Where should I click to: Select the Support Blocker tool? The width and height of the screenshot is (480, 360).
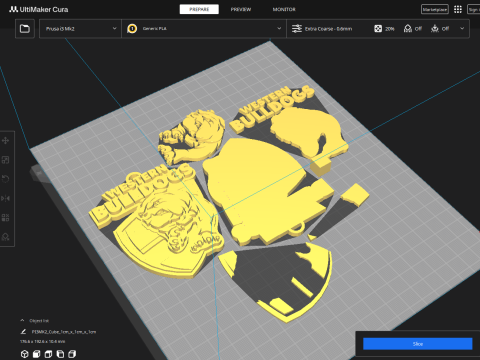[5, 237]
